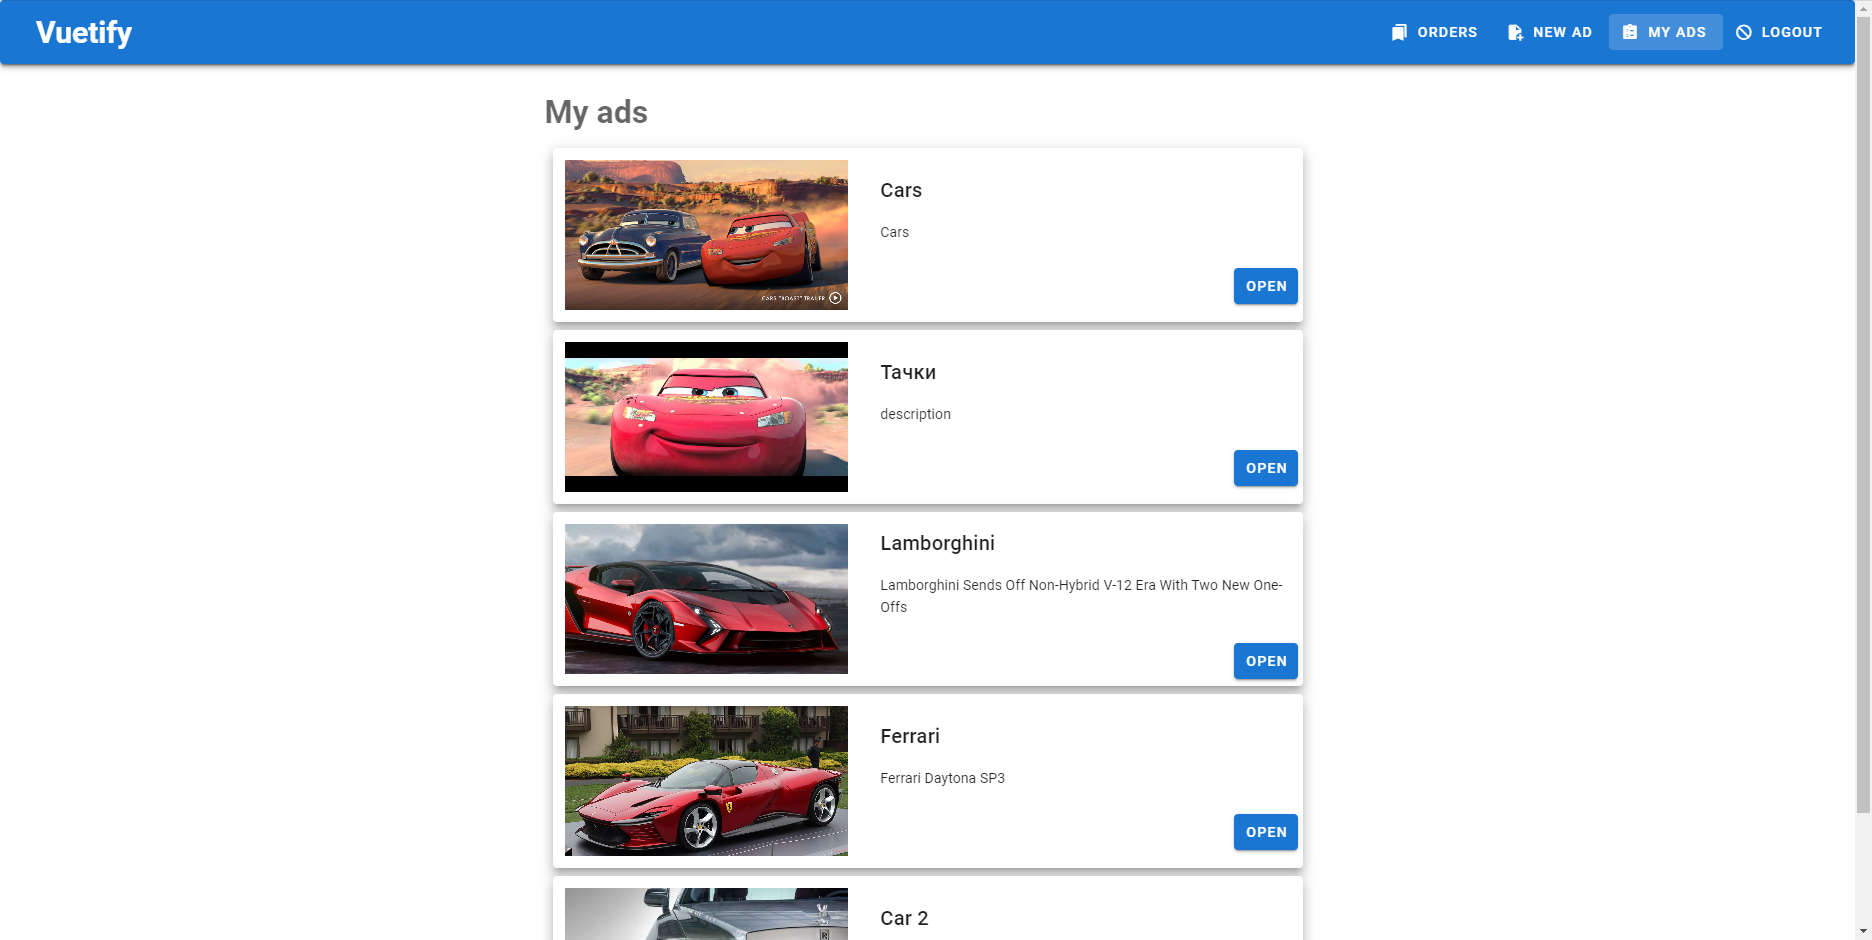Click the LOGOUT label

point(1791,32)
